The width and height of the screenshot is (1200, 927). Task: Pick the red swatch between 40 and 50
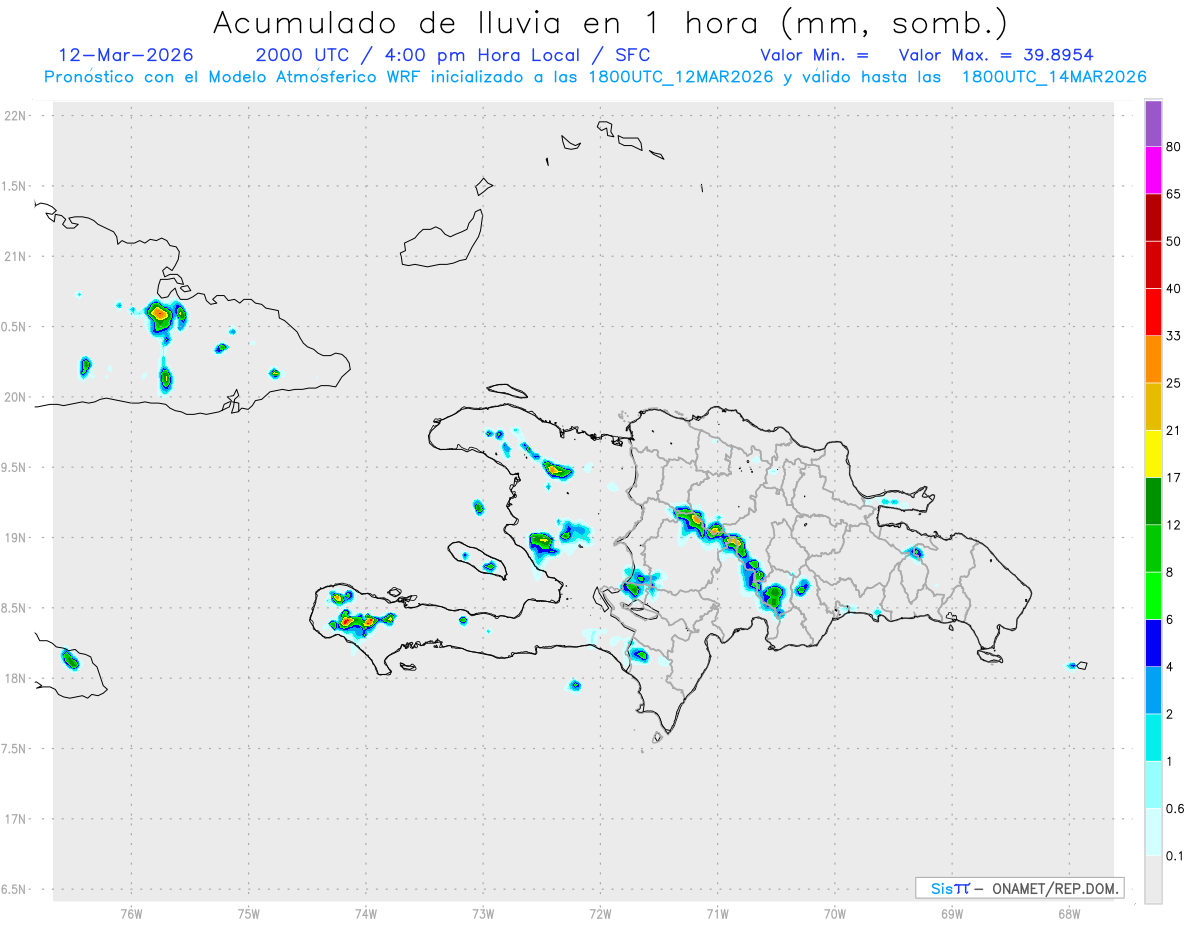[x=1153, y=265]
